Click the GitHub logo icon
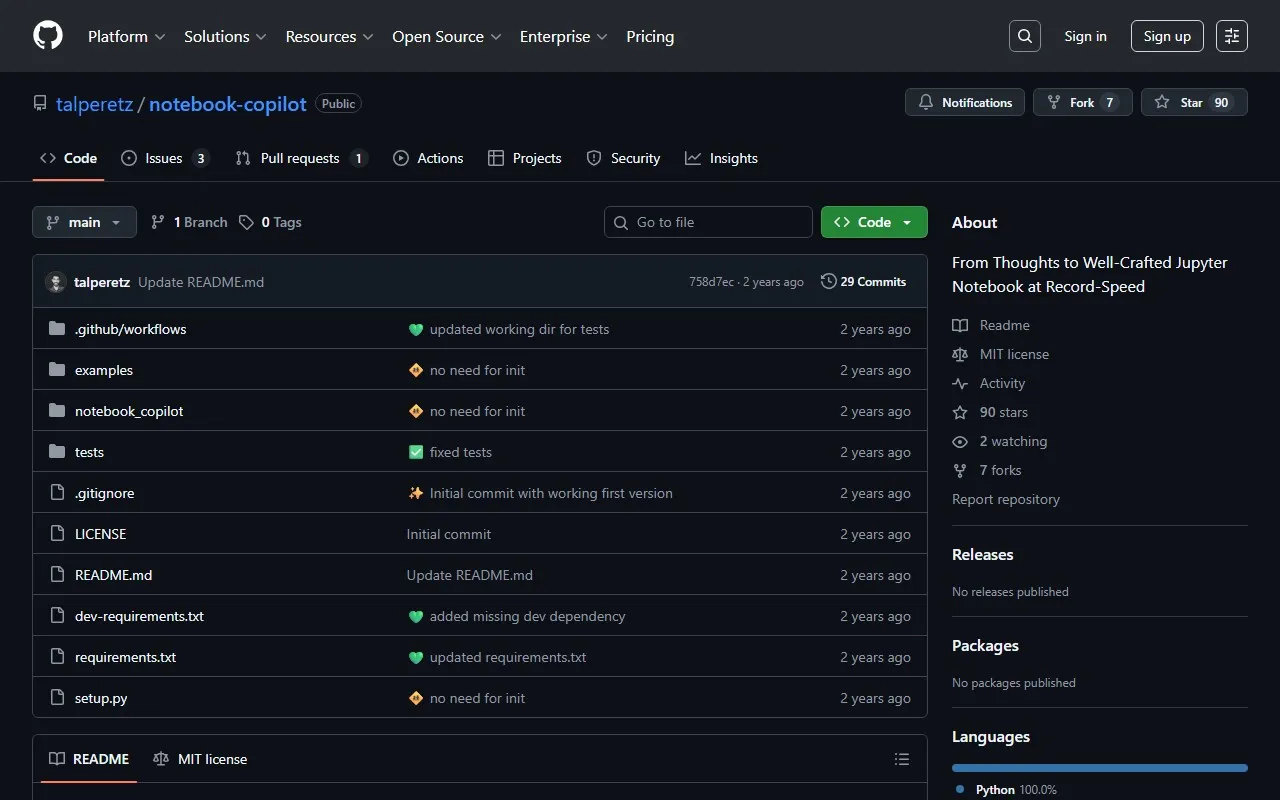1280x800 pixels. click(x=48, y=36)
